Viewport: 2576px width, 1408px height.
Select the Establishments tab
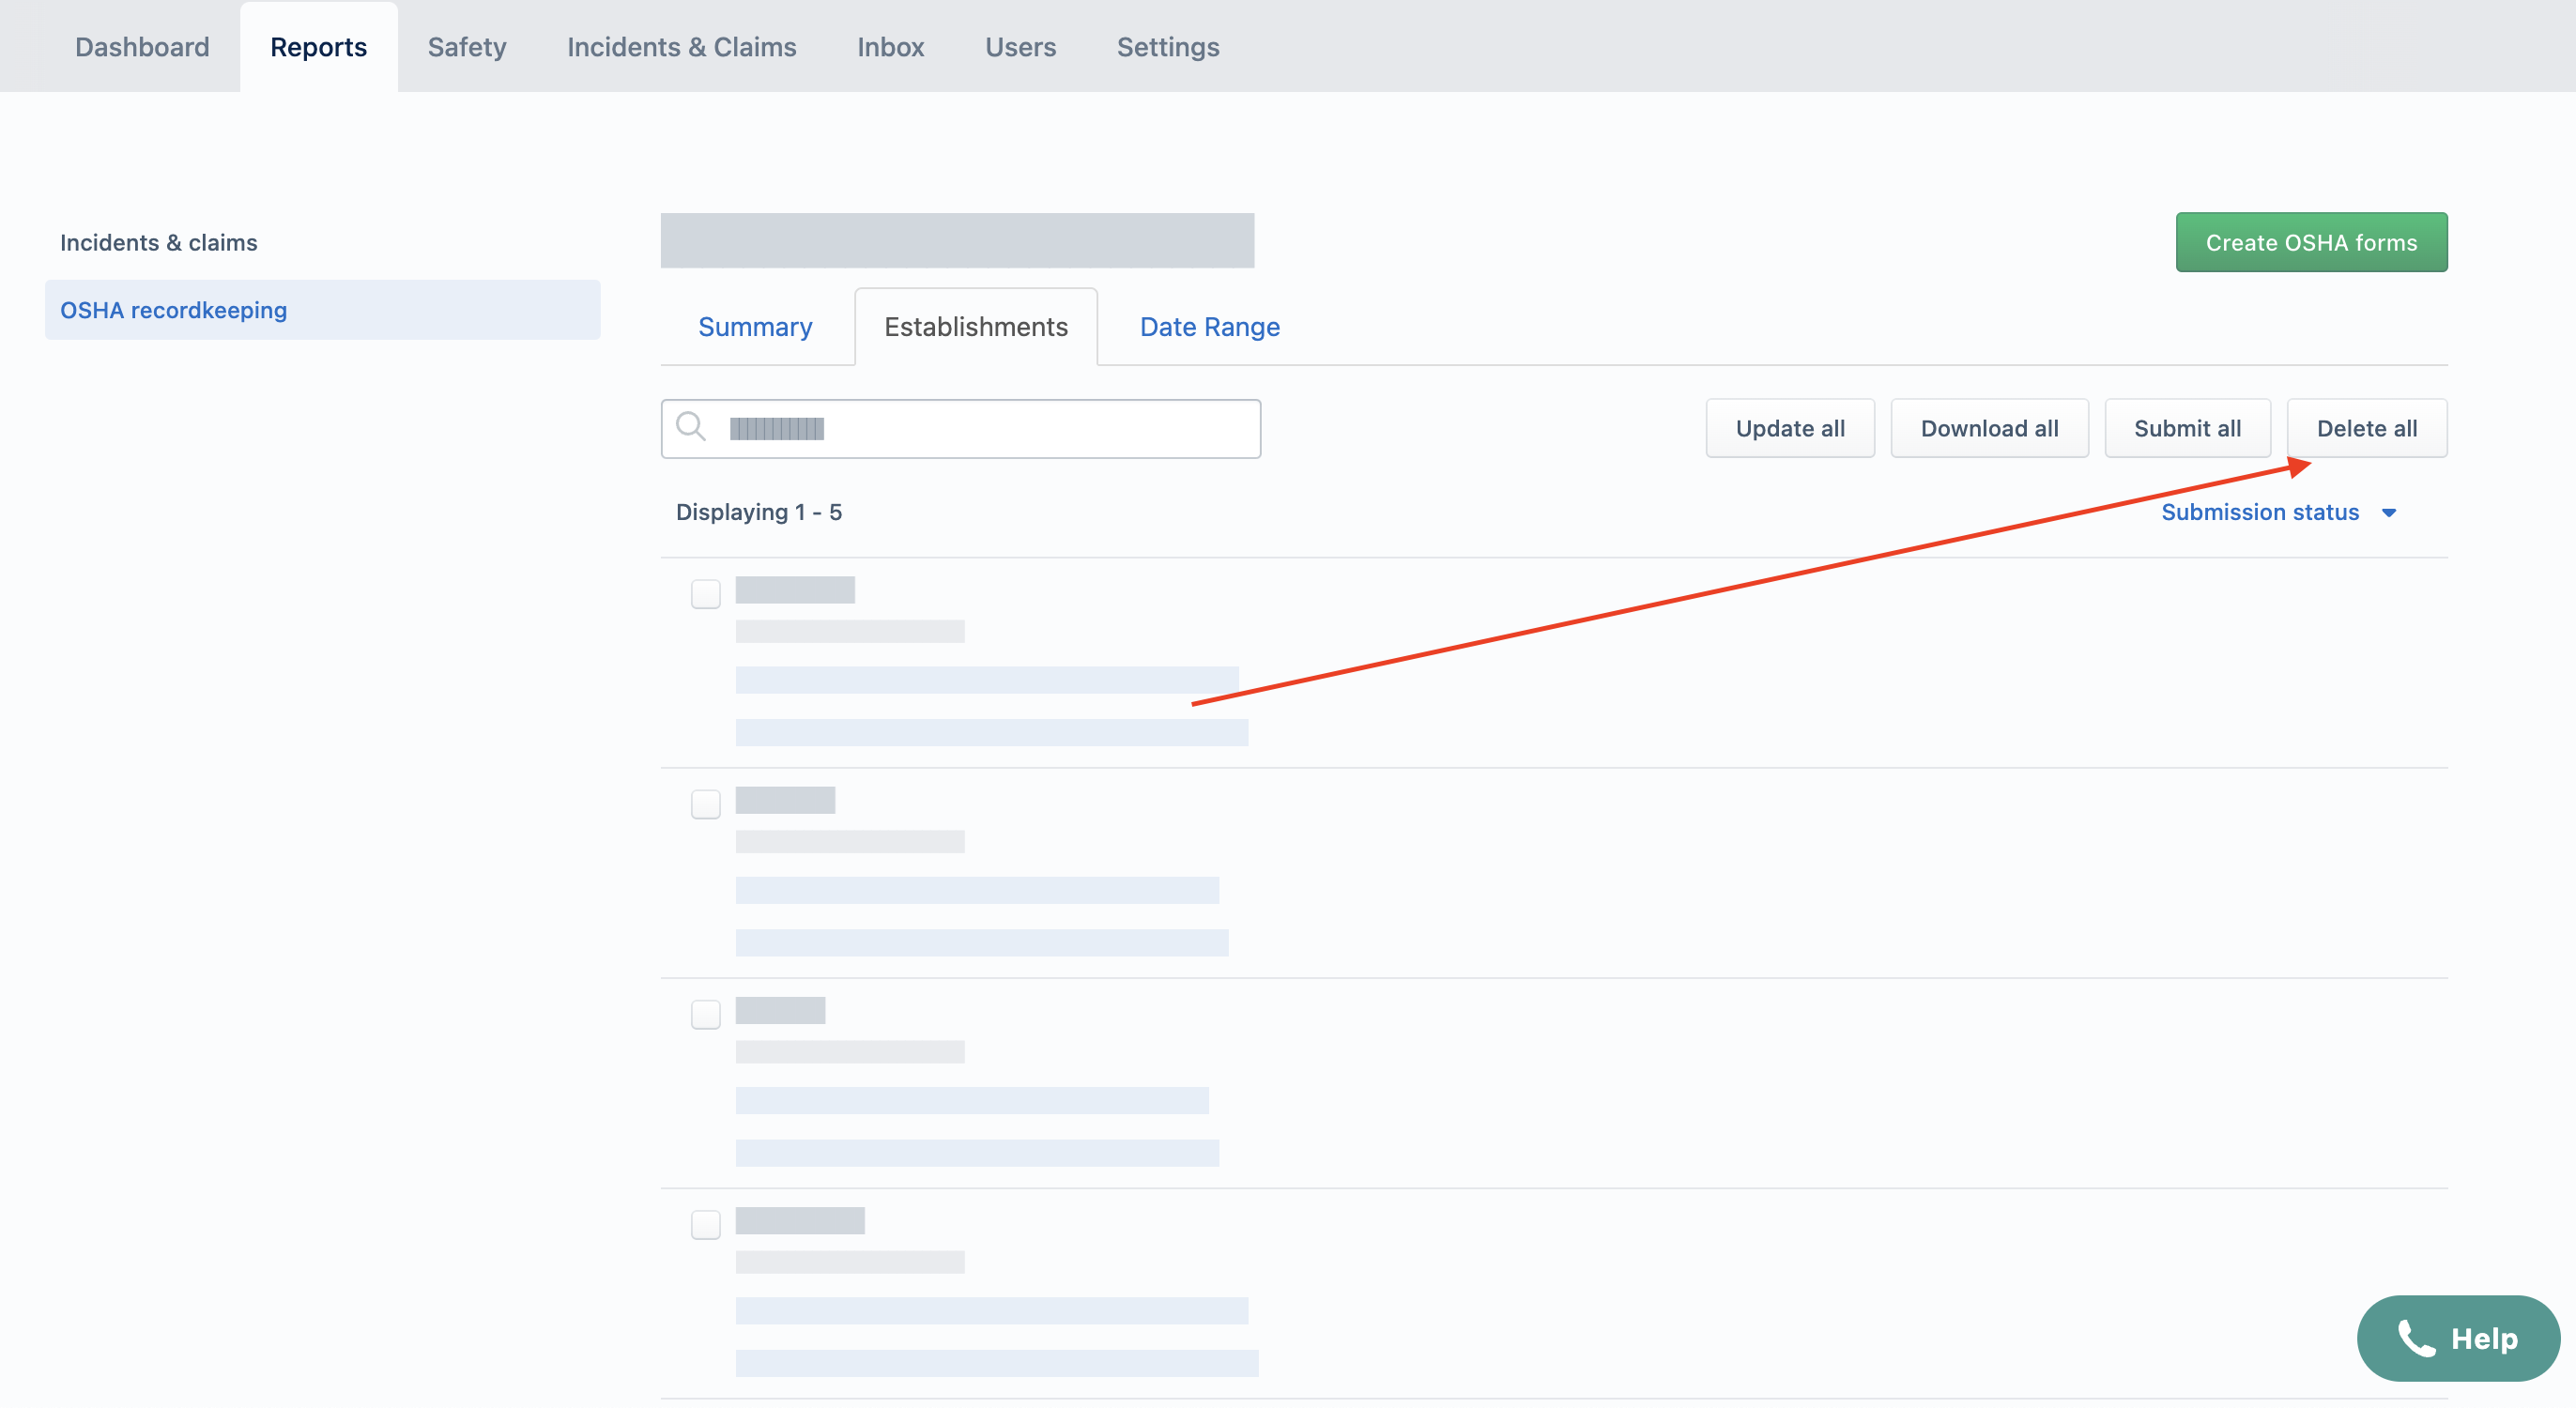tap(976, 327)
